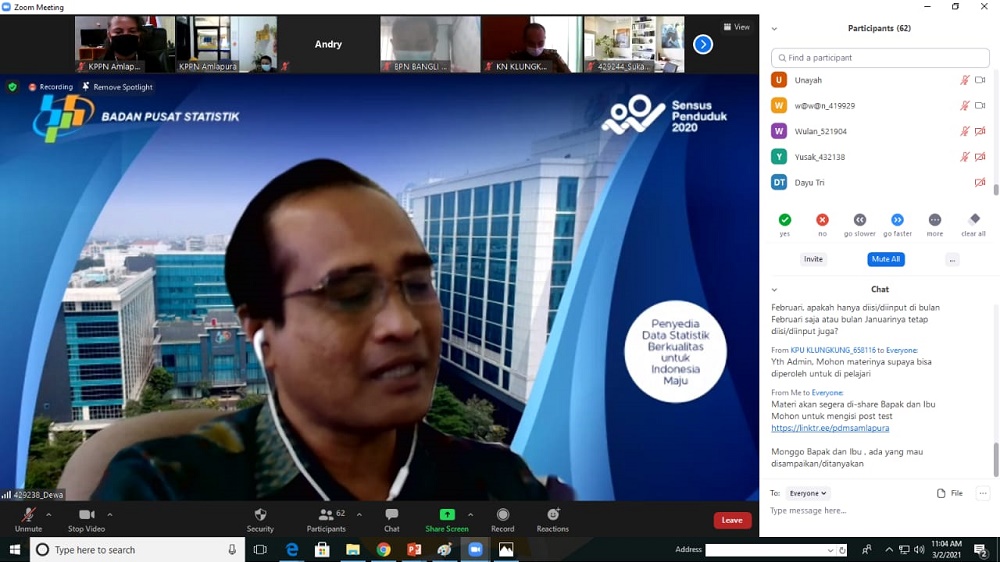Click the Windows search box
This screenshot has height=562, width=1000.
coord(137,549)
